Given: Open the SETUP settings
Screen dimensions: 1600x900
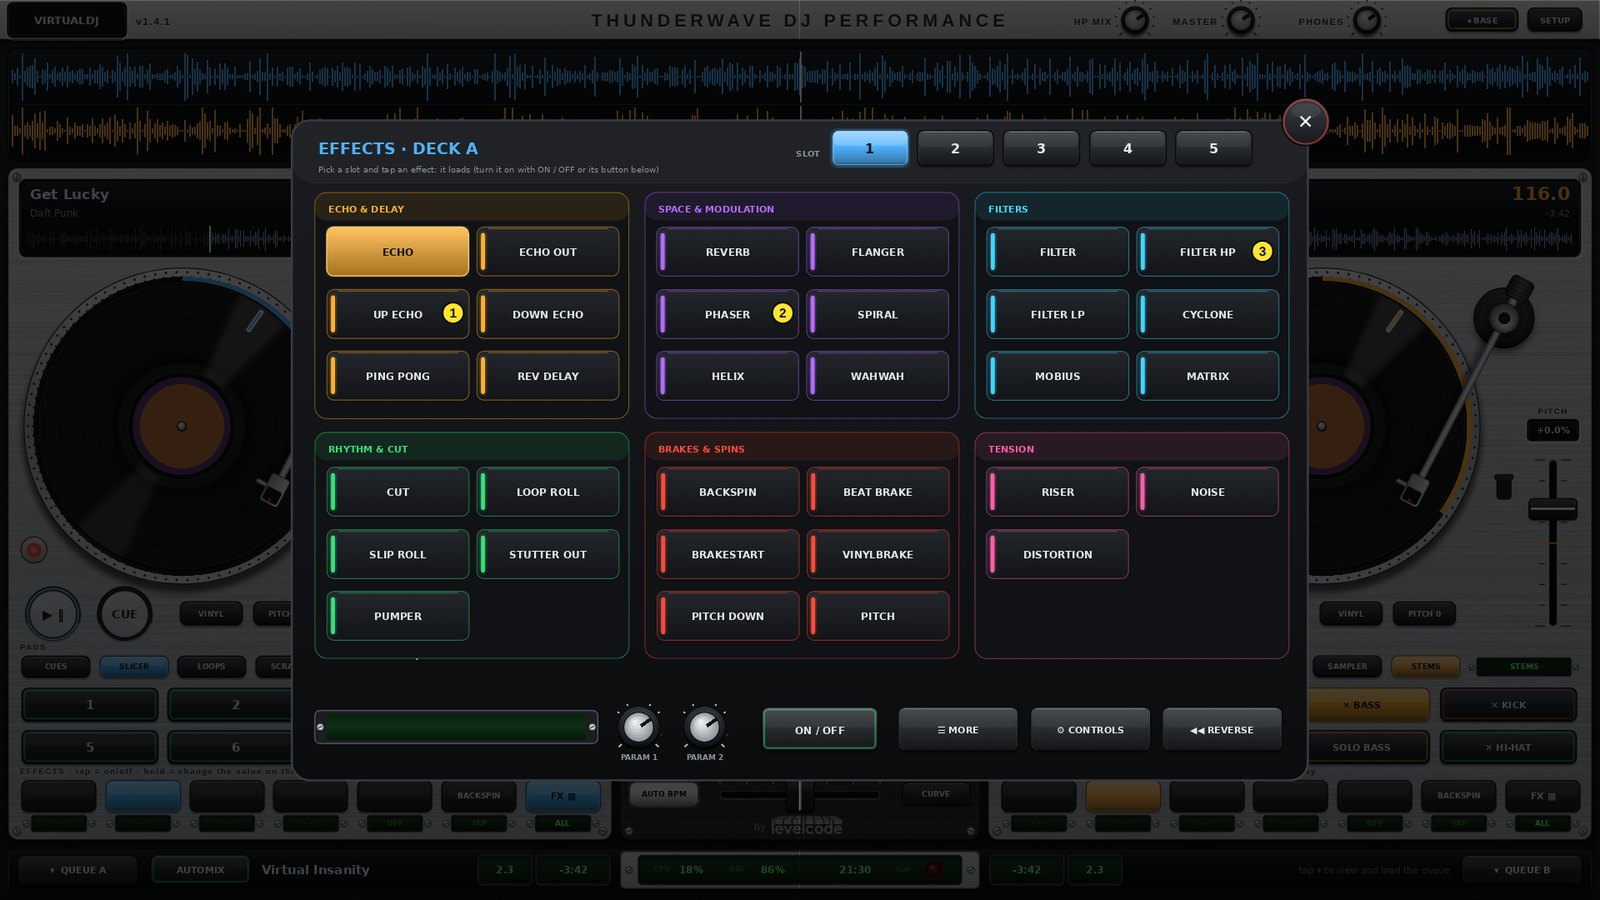Looking at the screenshot, I should (1555, 20).
